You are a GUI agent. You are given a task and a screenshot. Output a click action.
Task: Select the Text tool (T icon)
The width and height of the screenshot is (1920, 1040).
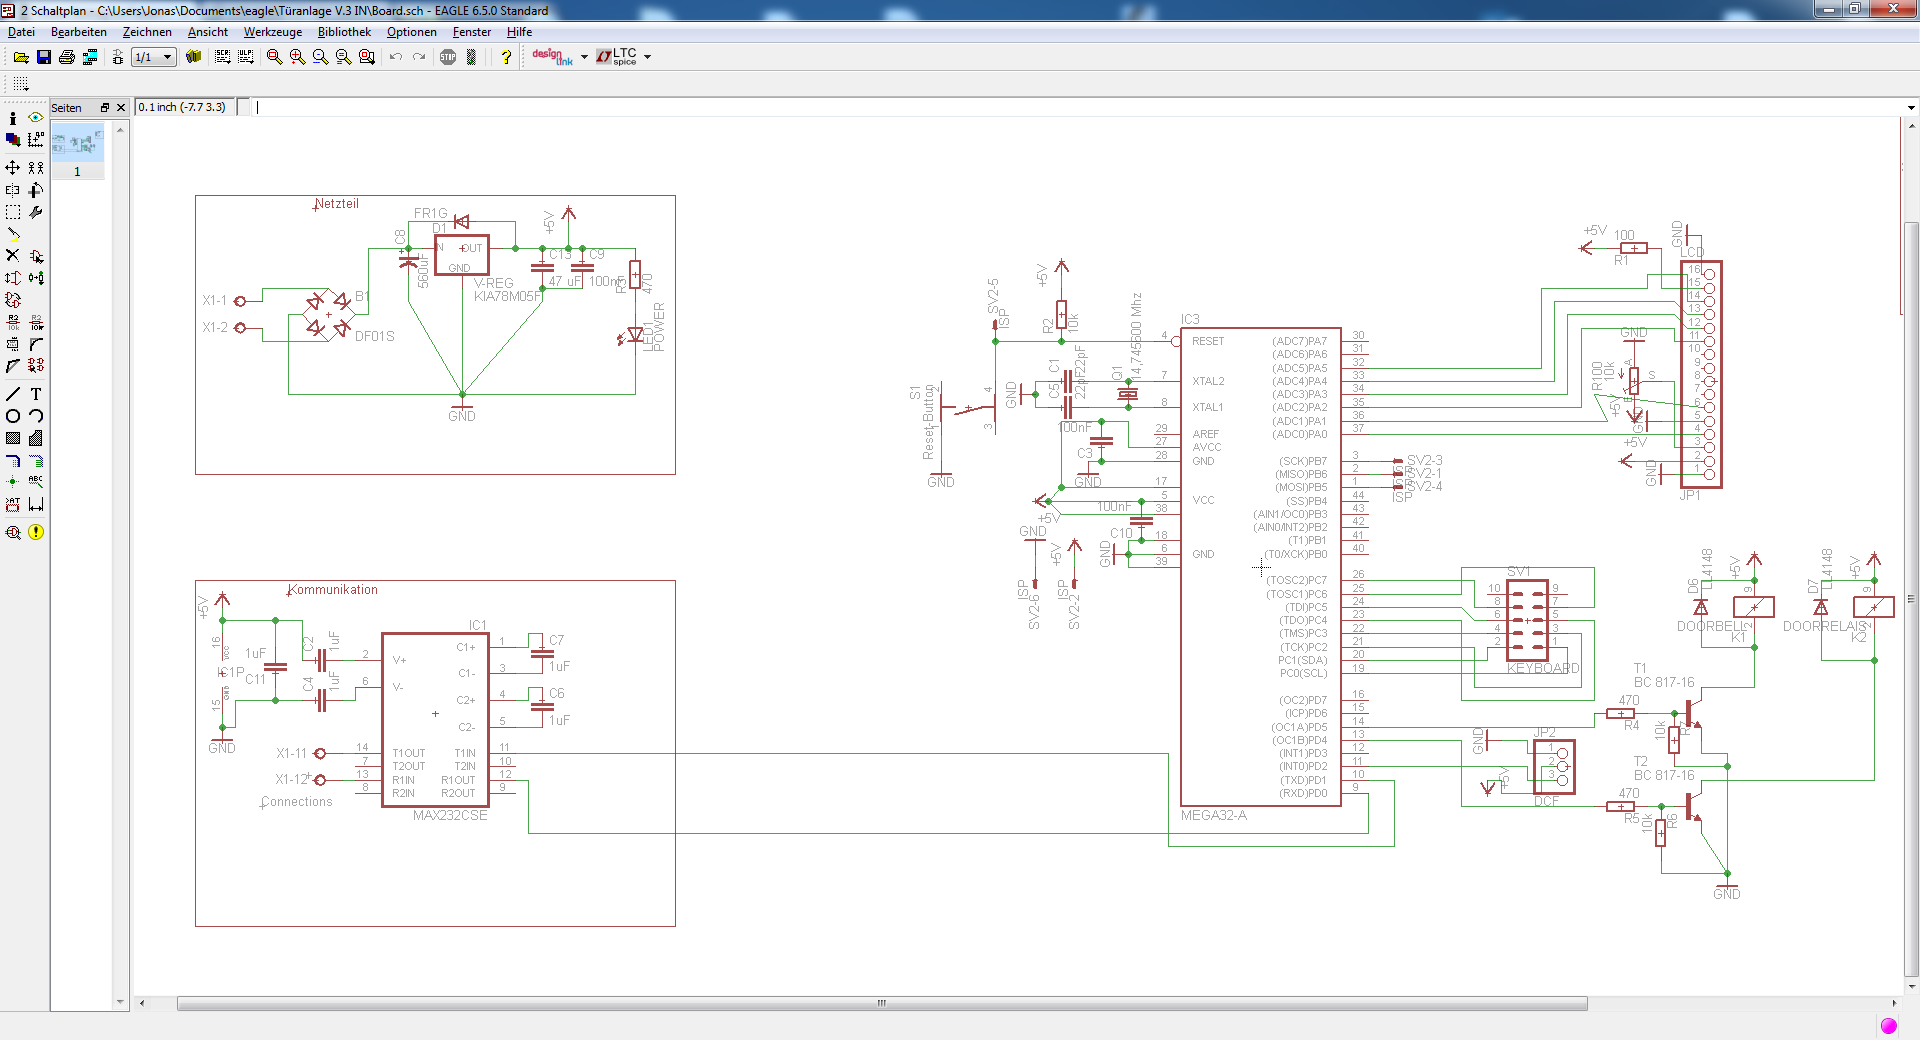36,394
